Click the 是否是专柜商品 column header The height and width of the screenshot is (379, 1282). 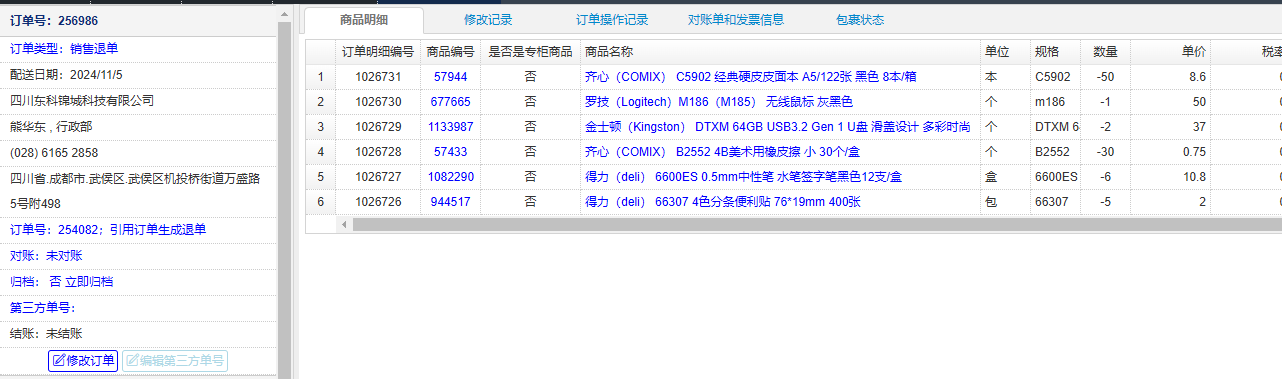(530, 52)
